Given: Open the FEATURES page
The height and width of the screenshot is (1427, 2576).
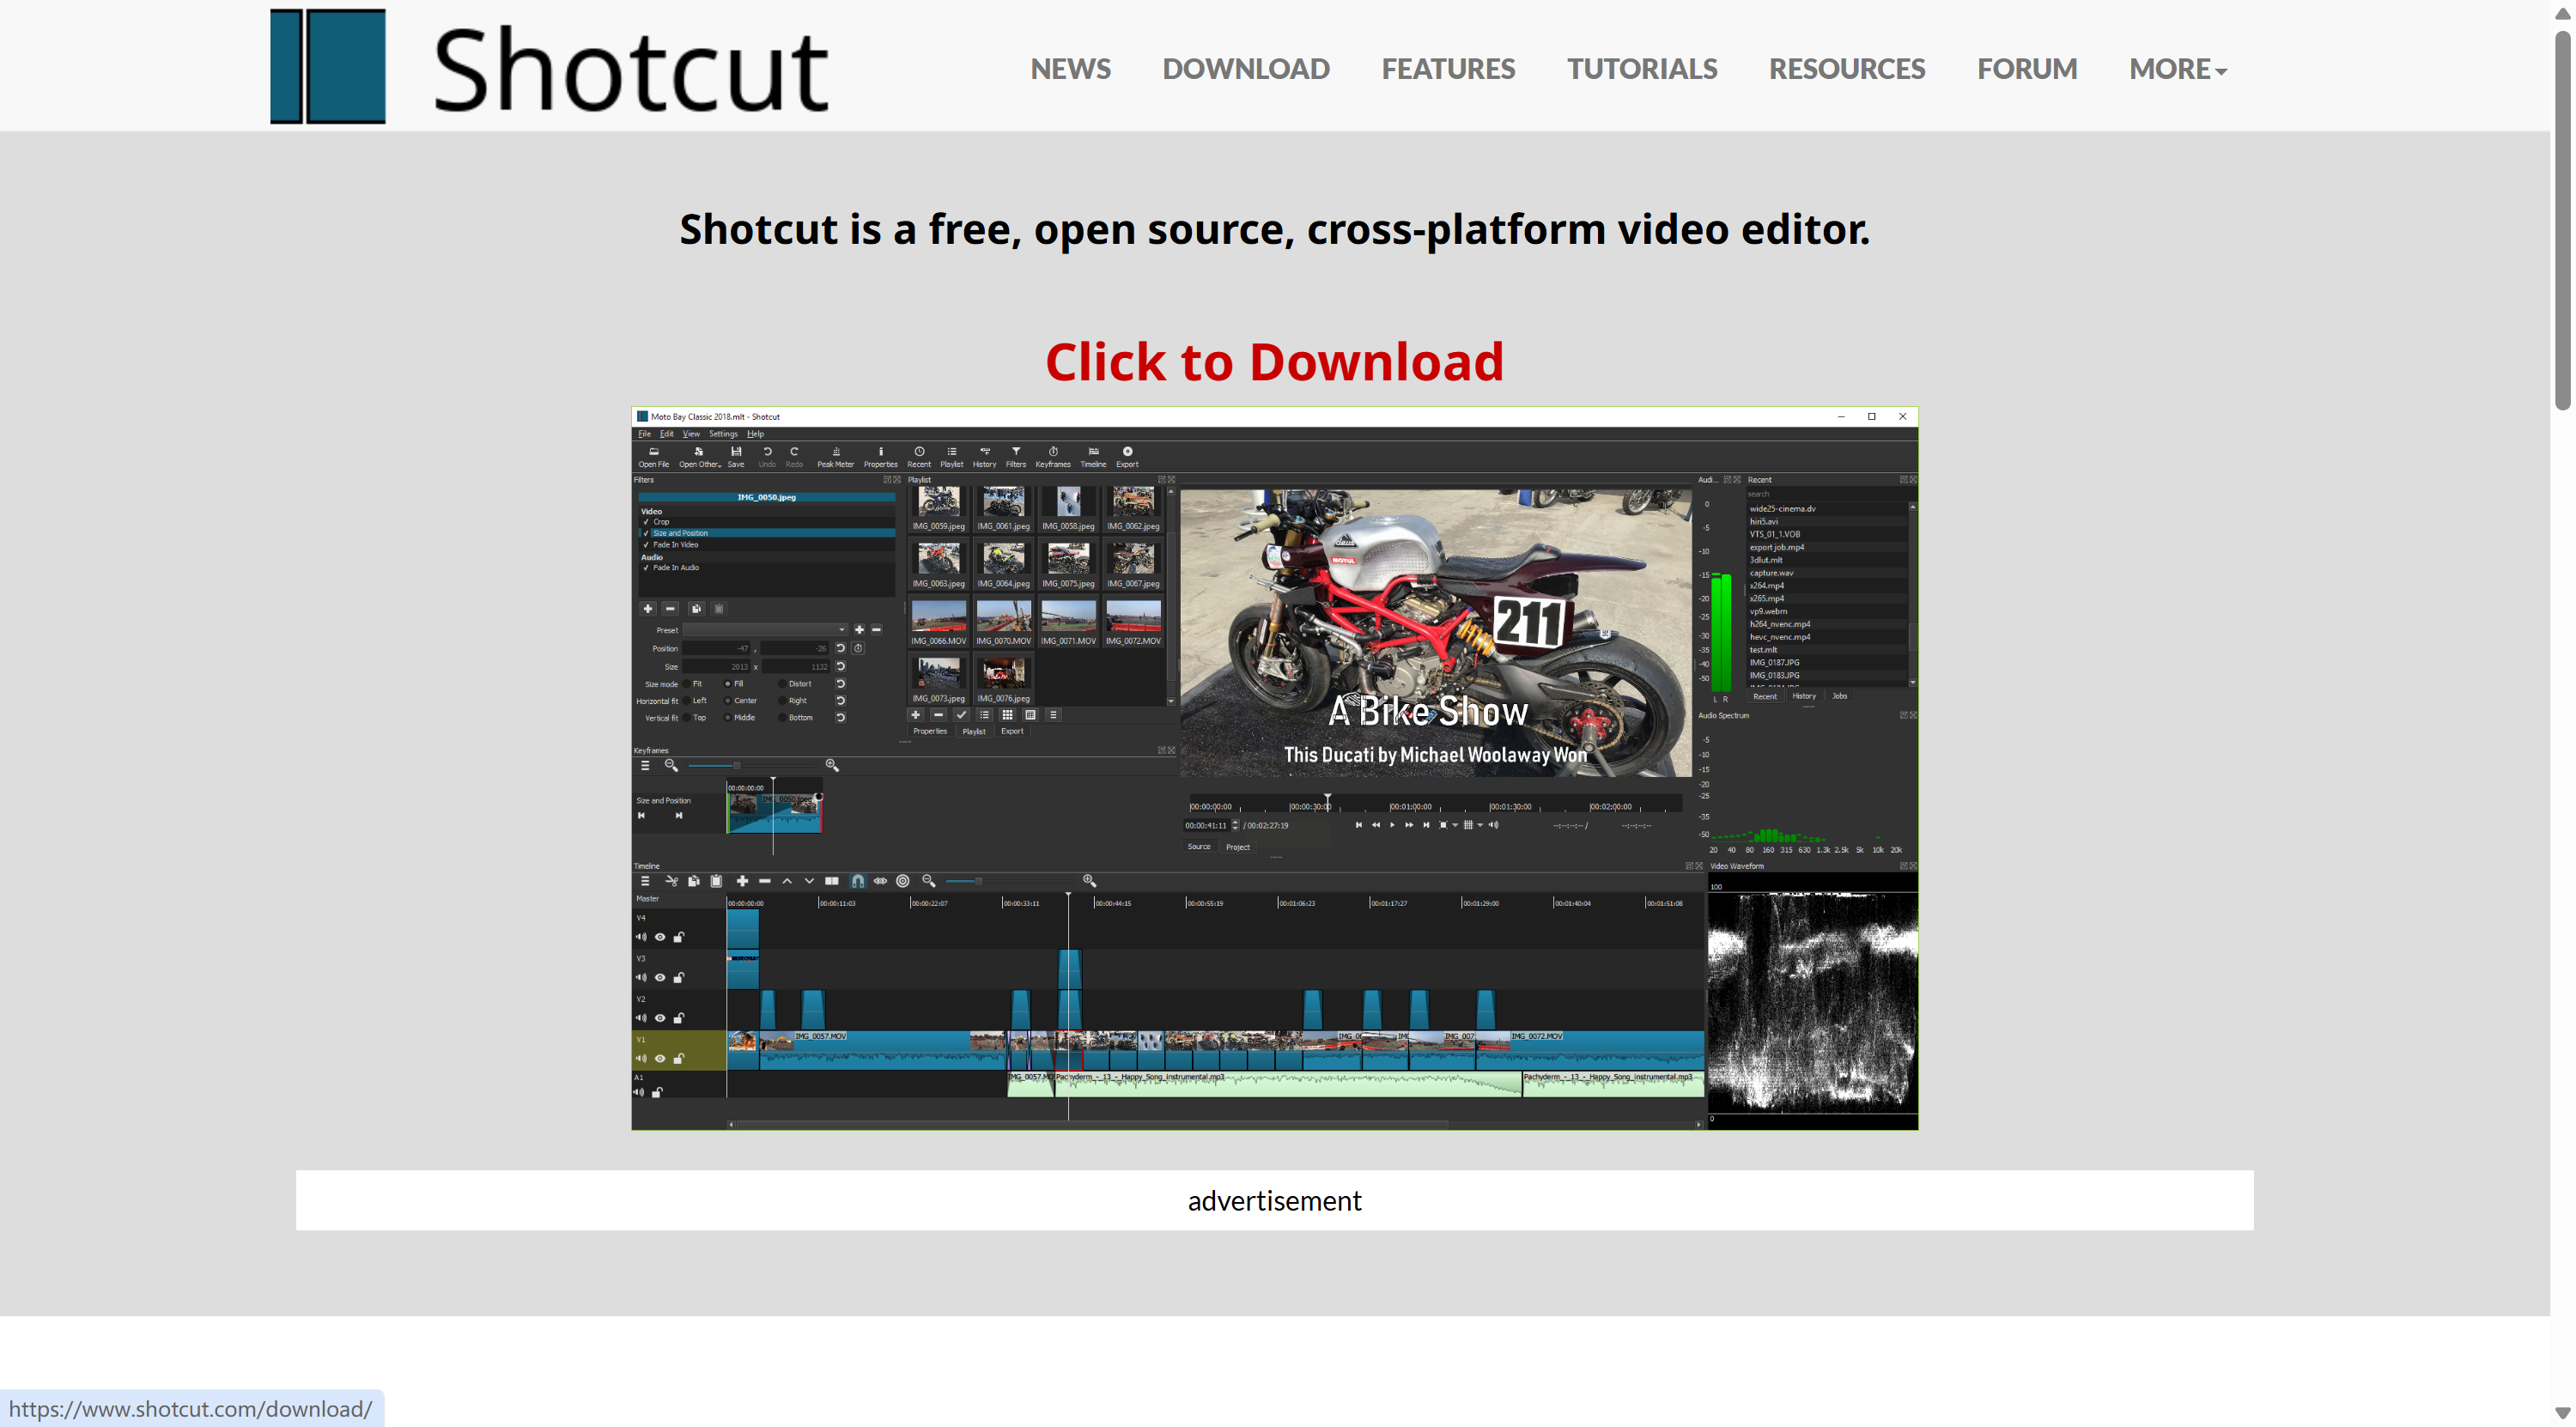Looking at the screenshot, I should (1448, 69).
